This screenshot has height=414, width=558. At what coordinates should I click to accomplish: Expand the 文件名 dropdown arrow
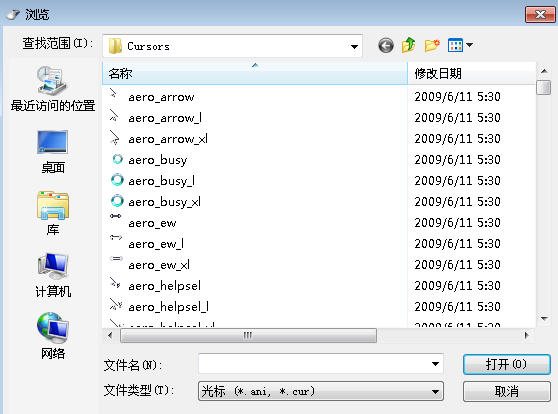pos(435,364)
